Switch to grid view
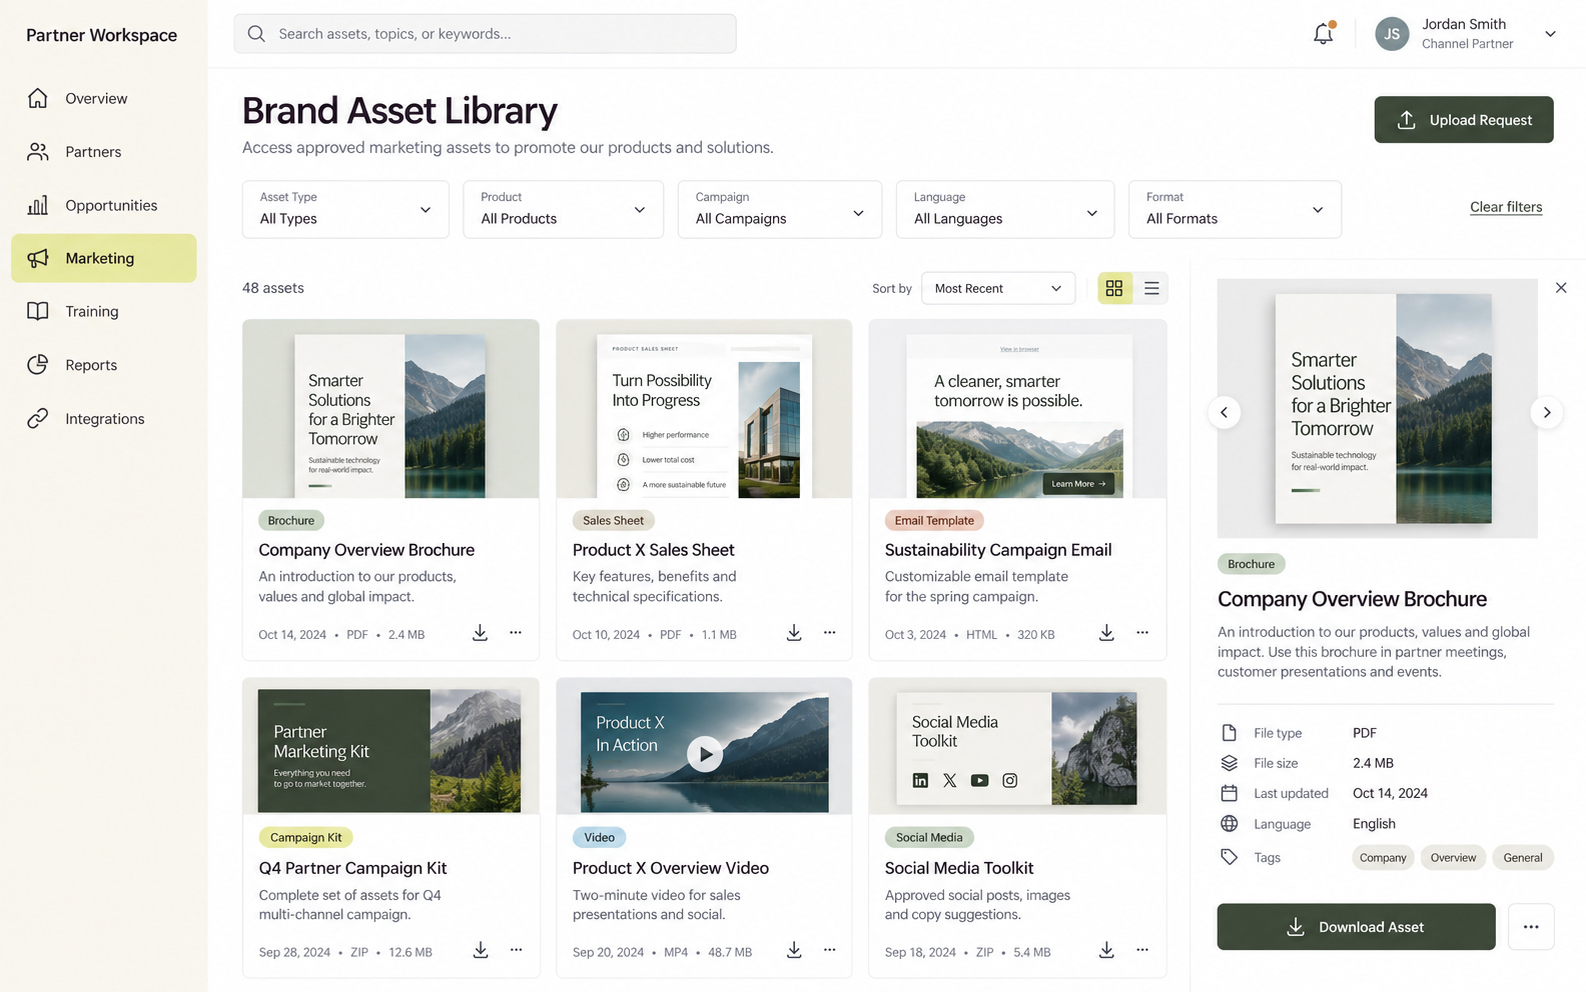The width and height of the screenshot is (1586, 992). (x=1114, y=288)
